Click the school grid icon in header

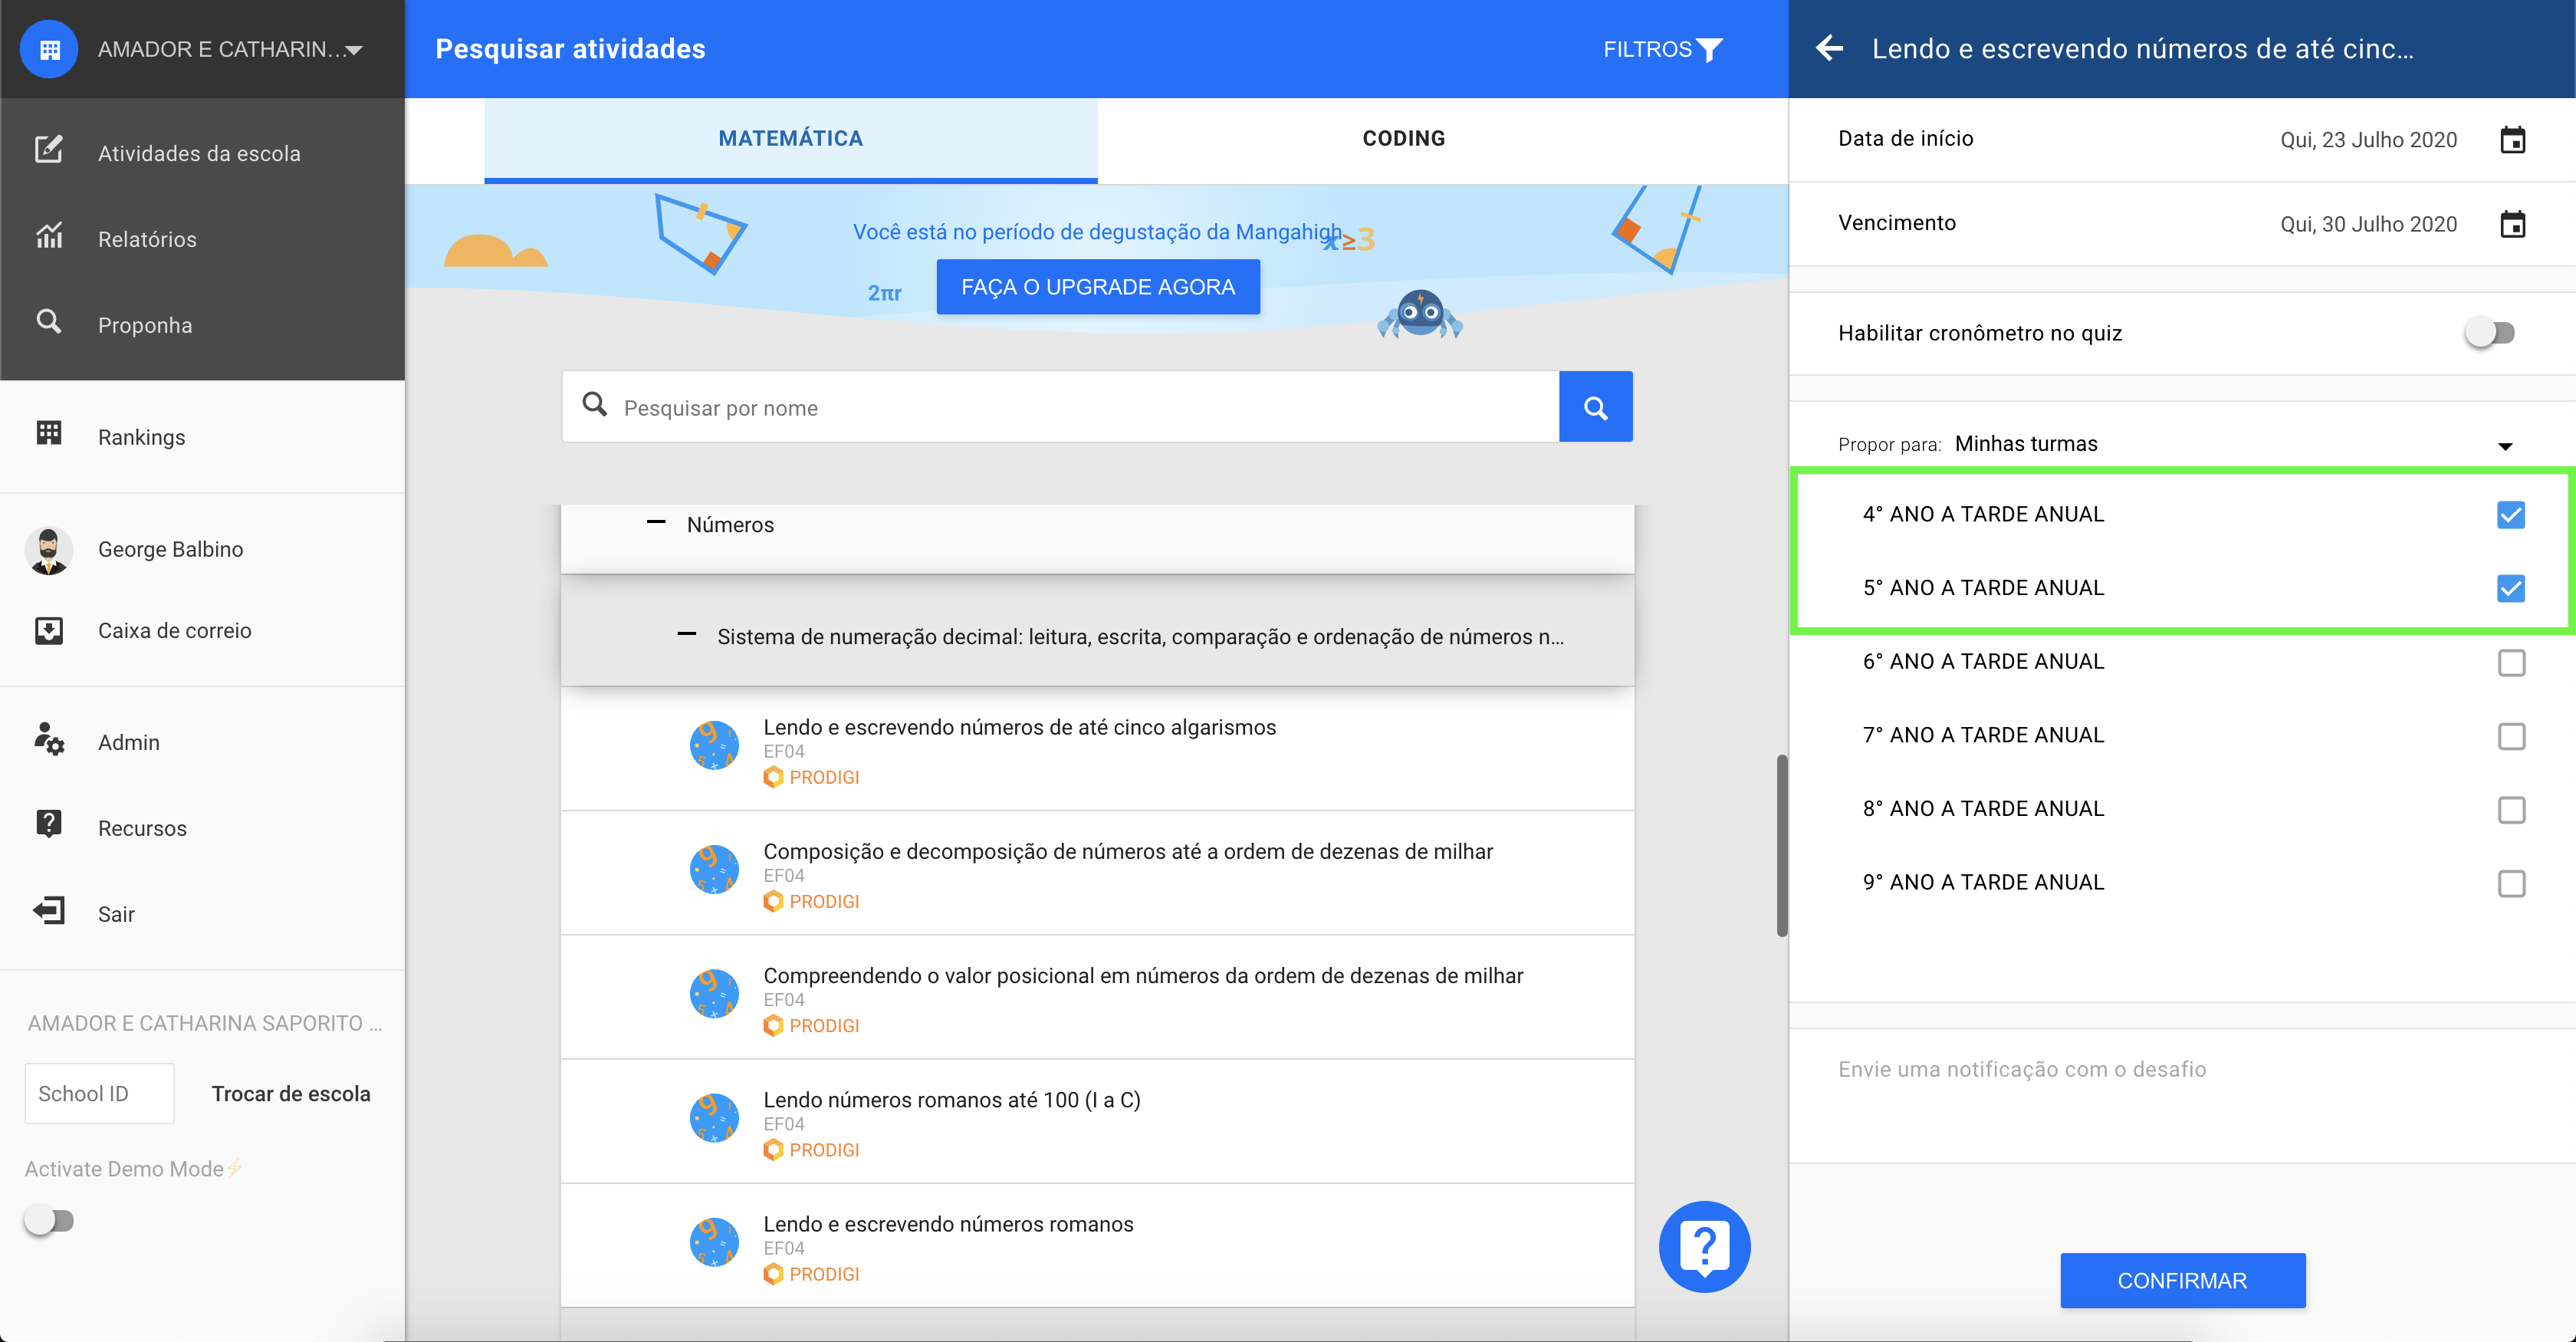click(x=49, y=49)
